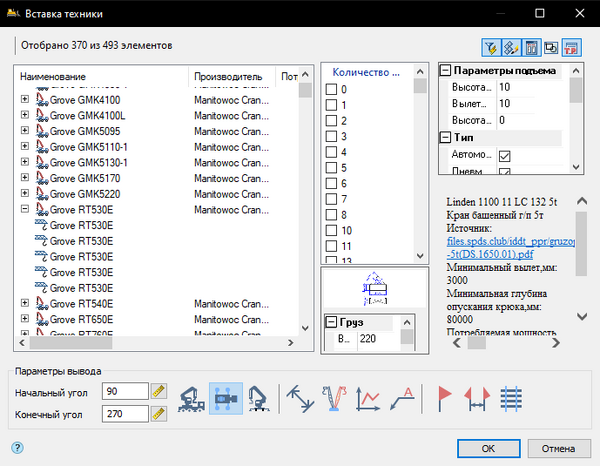This screenshot has height=466, width=600.
Task: Click the hook icon of first Grove RT530E child
Action: [41, 226]
